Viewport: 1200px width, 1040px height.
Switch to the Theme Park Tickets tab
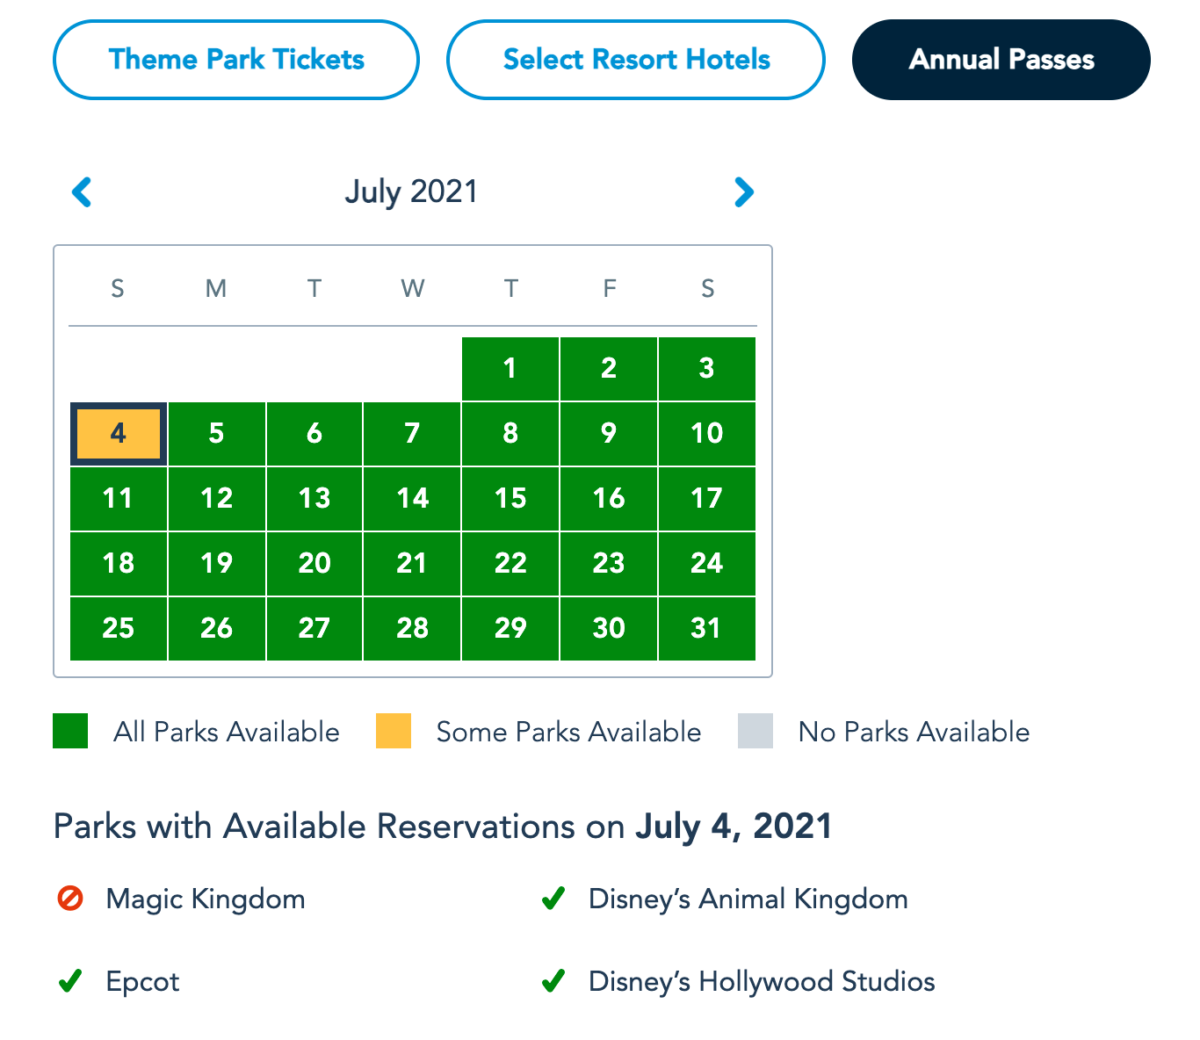tap(236, 60)
